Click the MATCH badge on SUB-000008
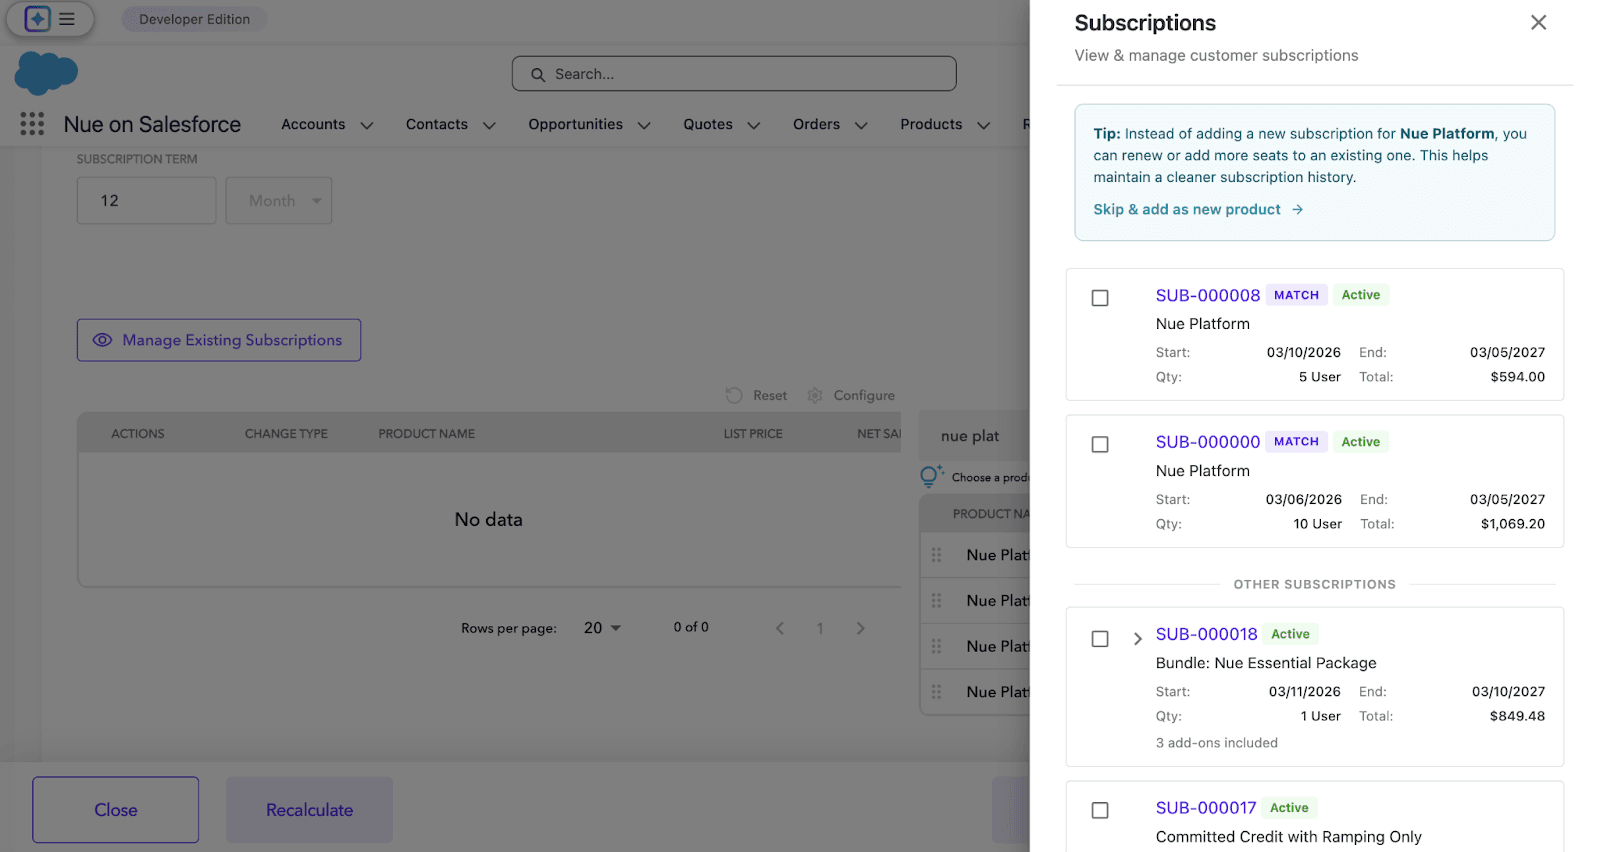Screen dimensions: 1600x852 pyautogui.click(x=1296, y=295)
